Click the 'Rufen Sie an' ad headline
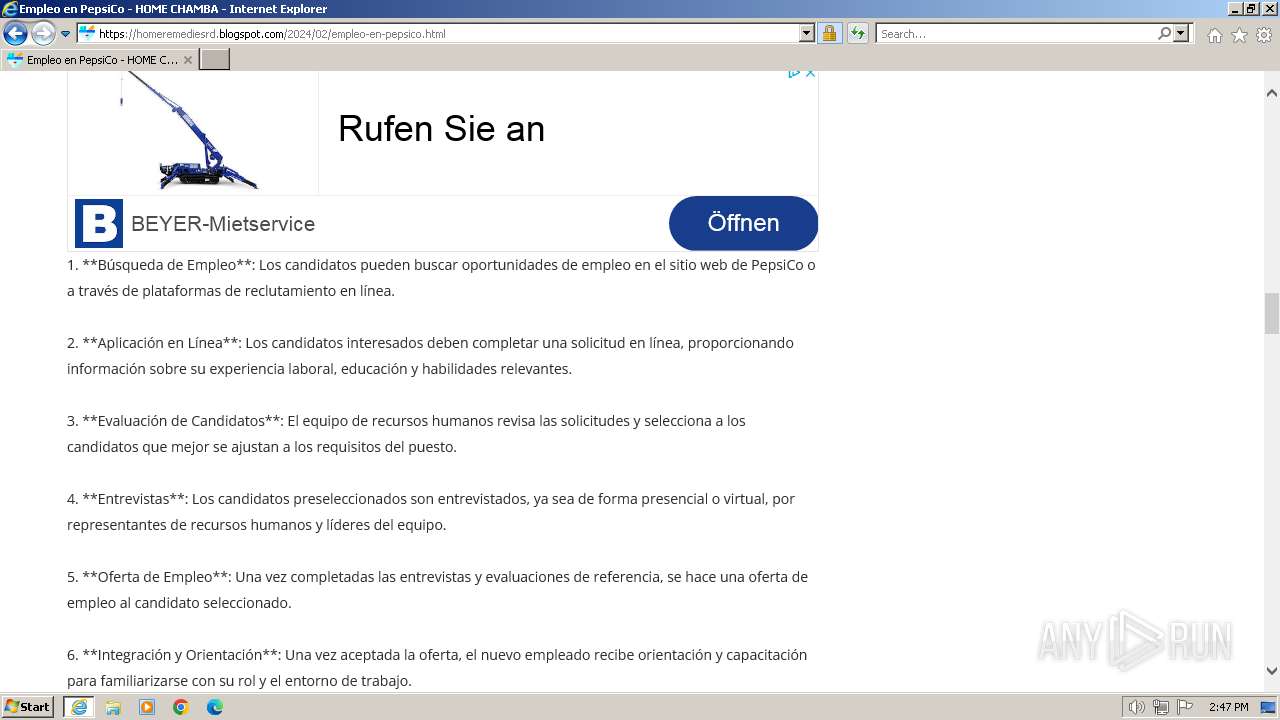This screenshot has width=1280, height=720. [x=441, y=129]
